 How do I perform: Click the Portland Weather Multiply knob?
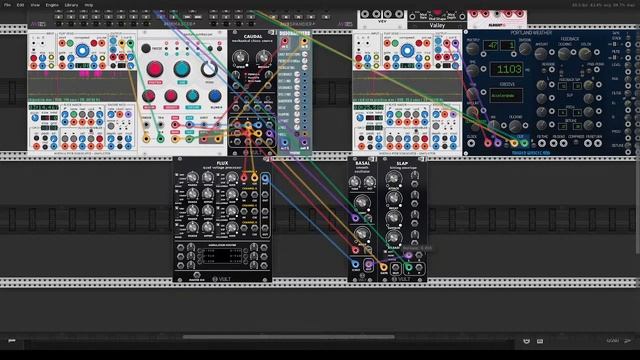pos(472,49)
